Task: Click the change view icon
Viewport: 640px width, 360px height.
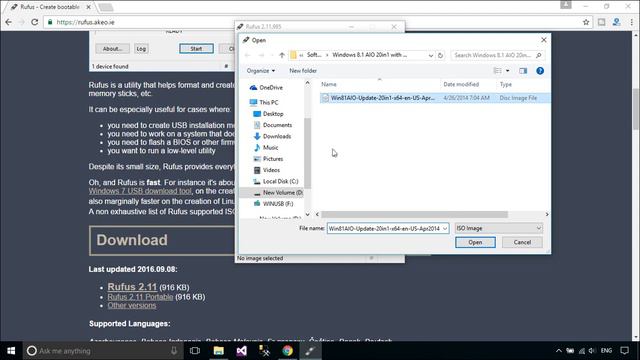Action: [x=498, y=71]
